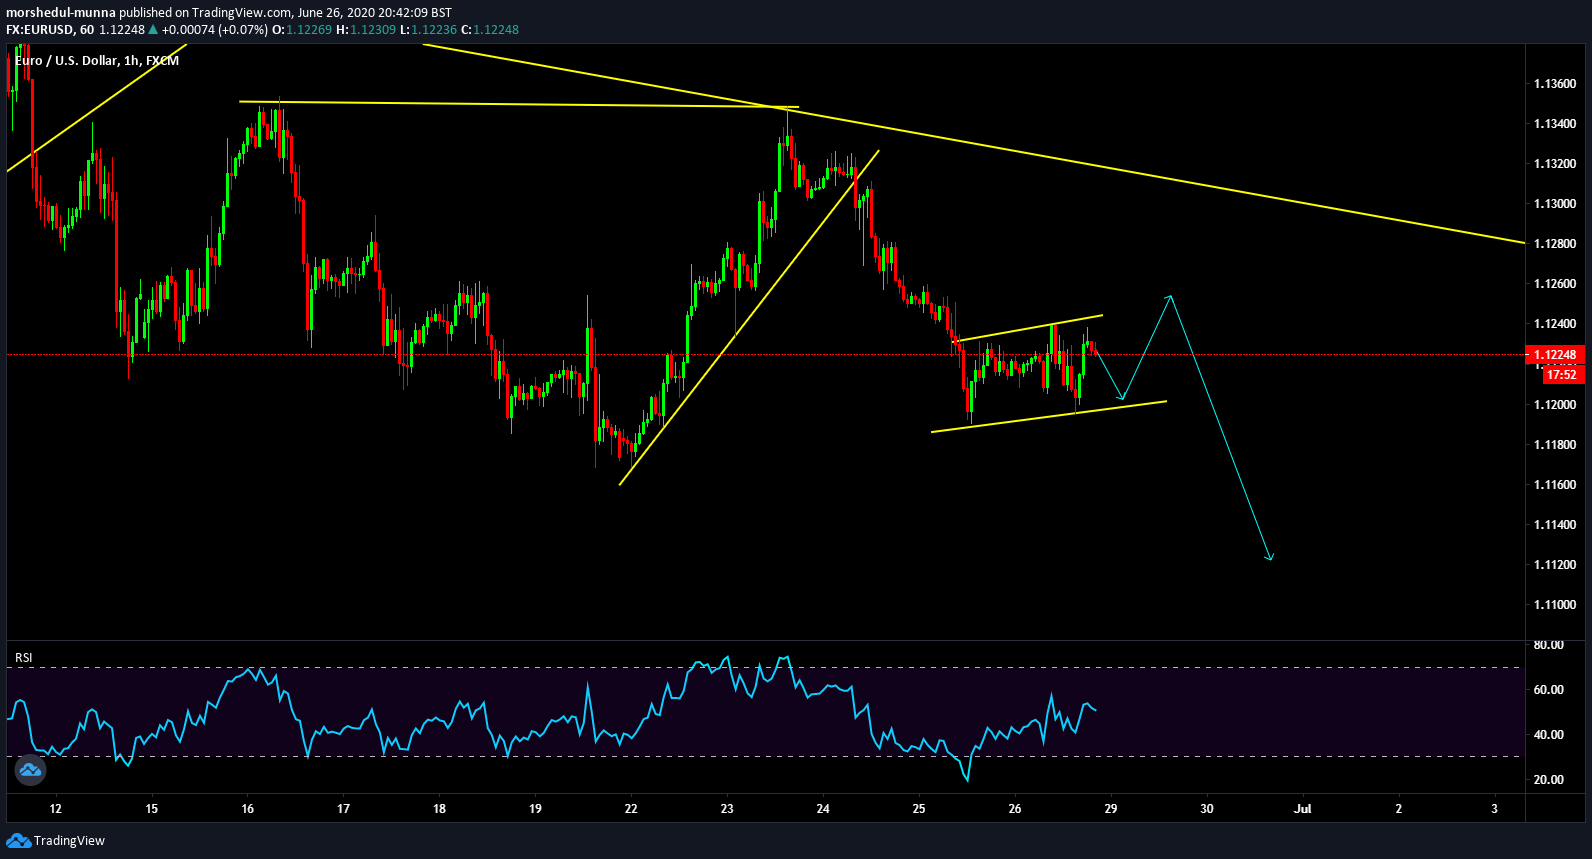Screen dimensions: 1592x859
Task: Click the FX:EURUSD symbol text in header
Action: [x=39, y=30]
